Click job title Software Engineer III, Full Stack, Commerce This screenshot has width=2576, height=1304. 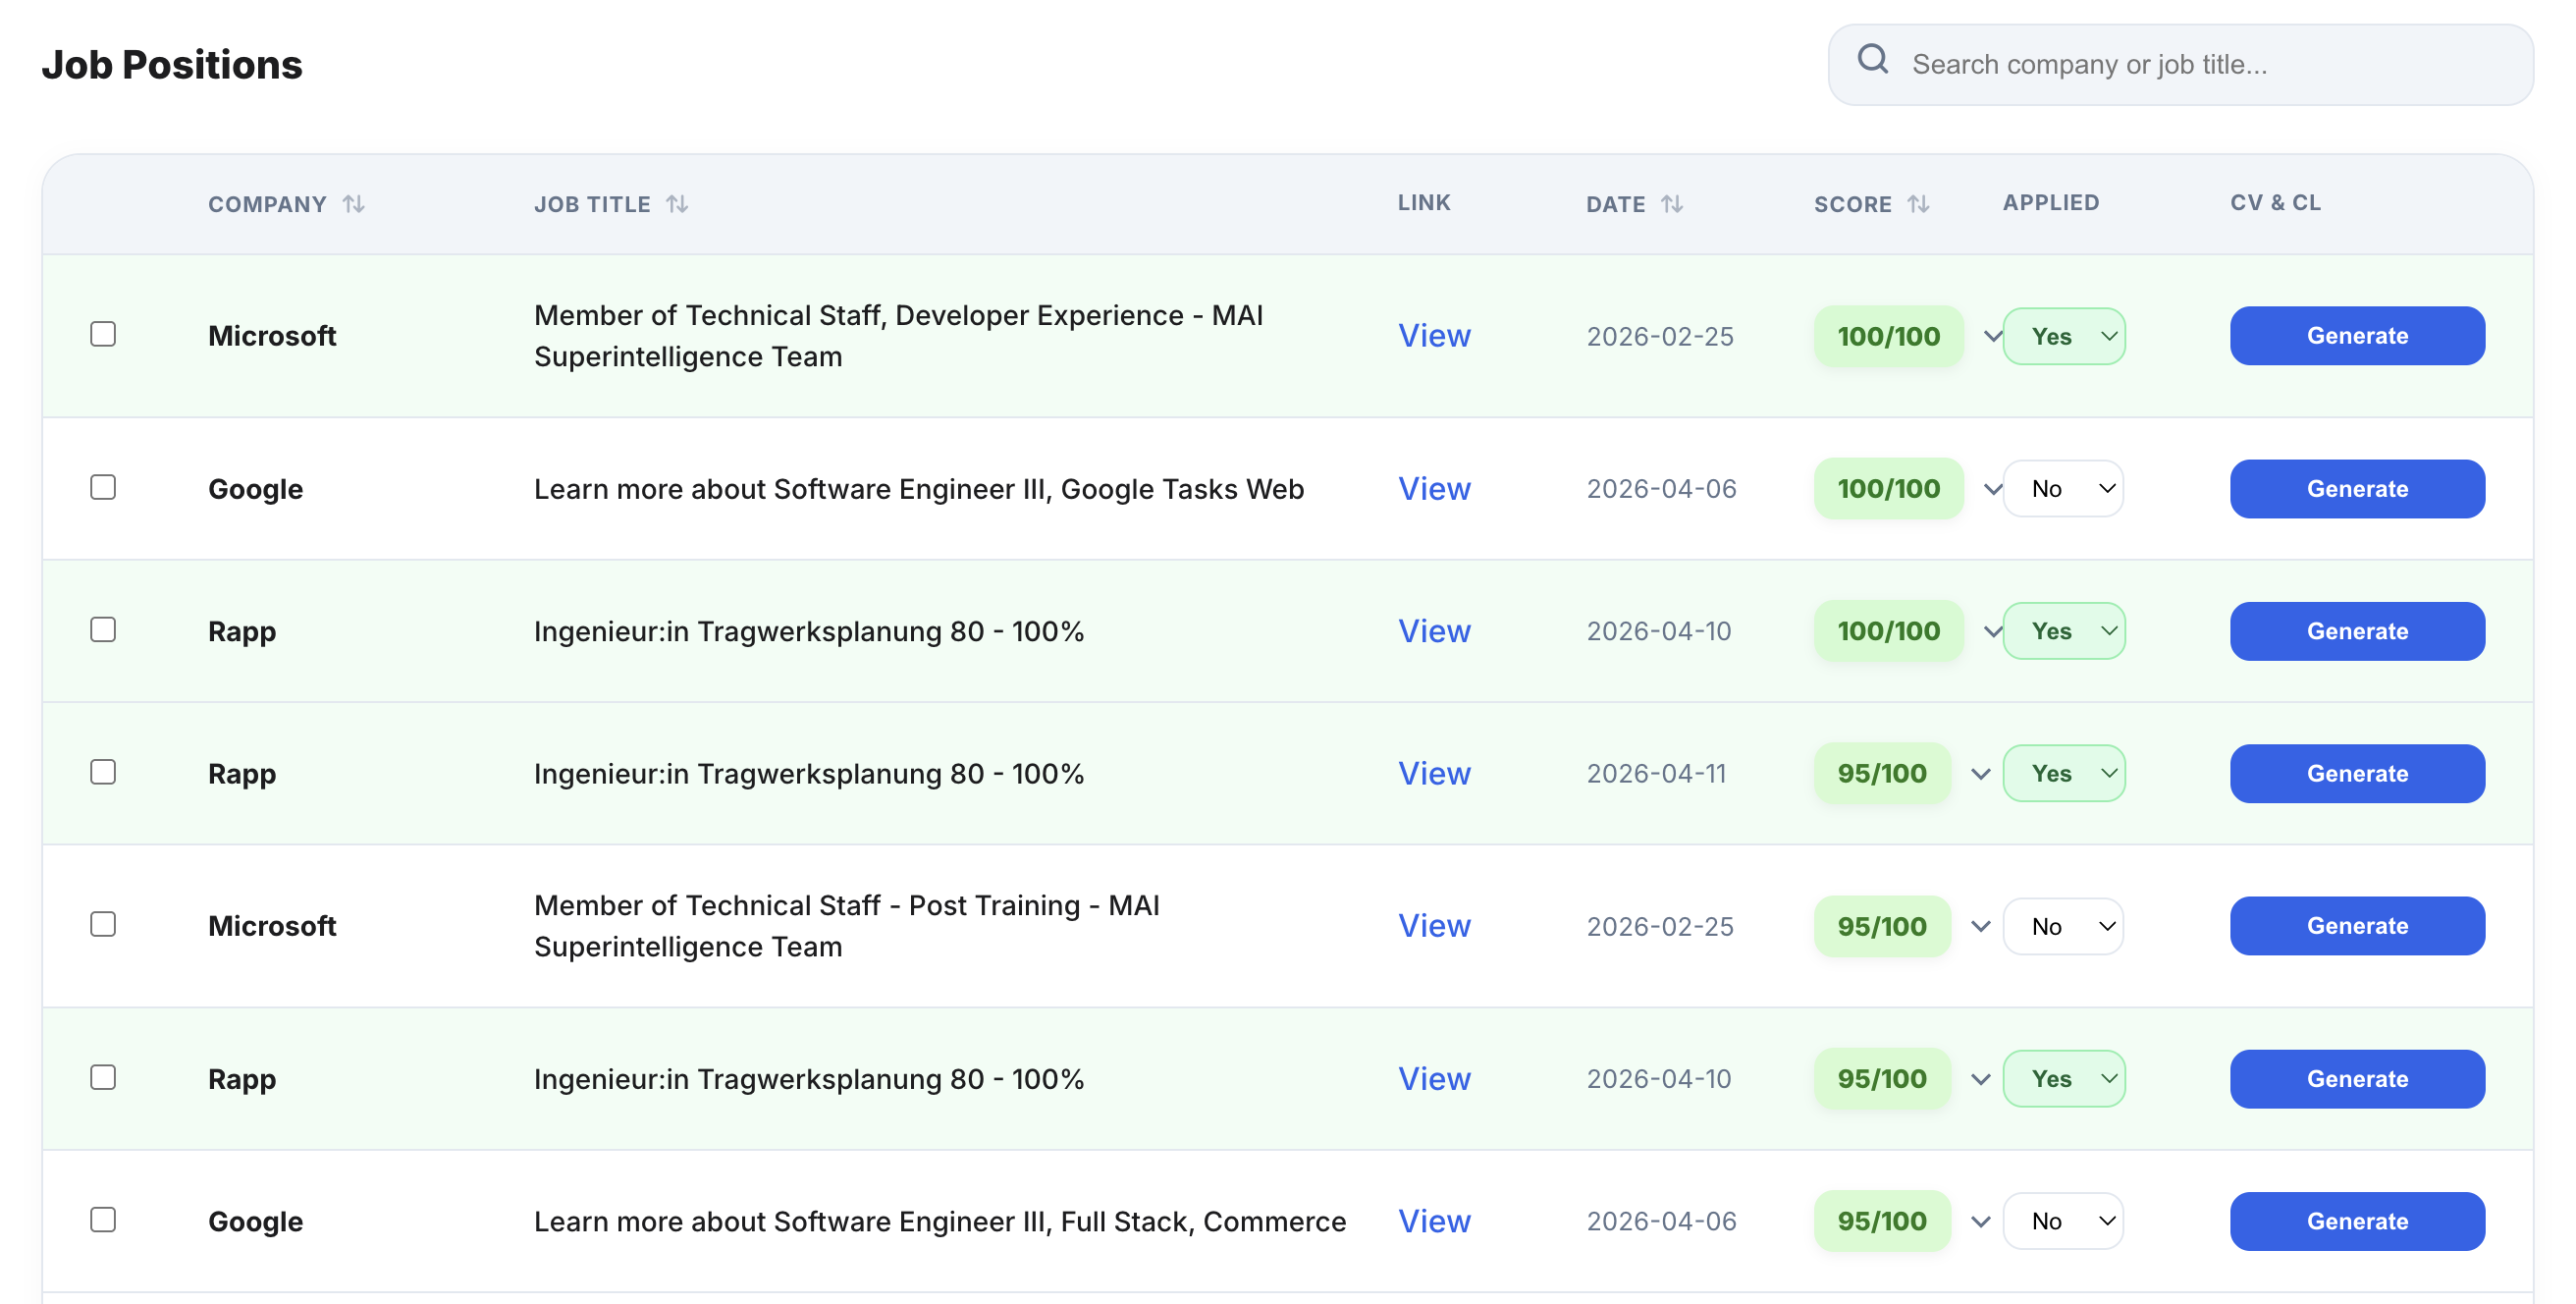940,1221
